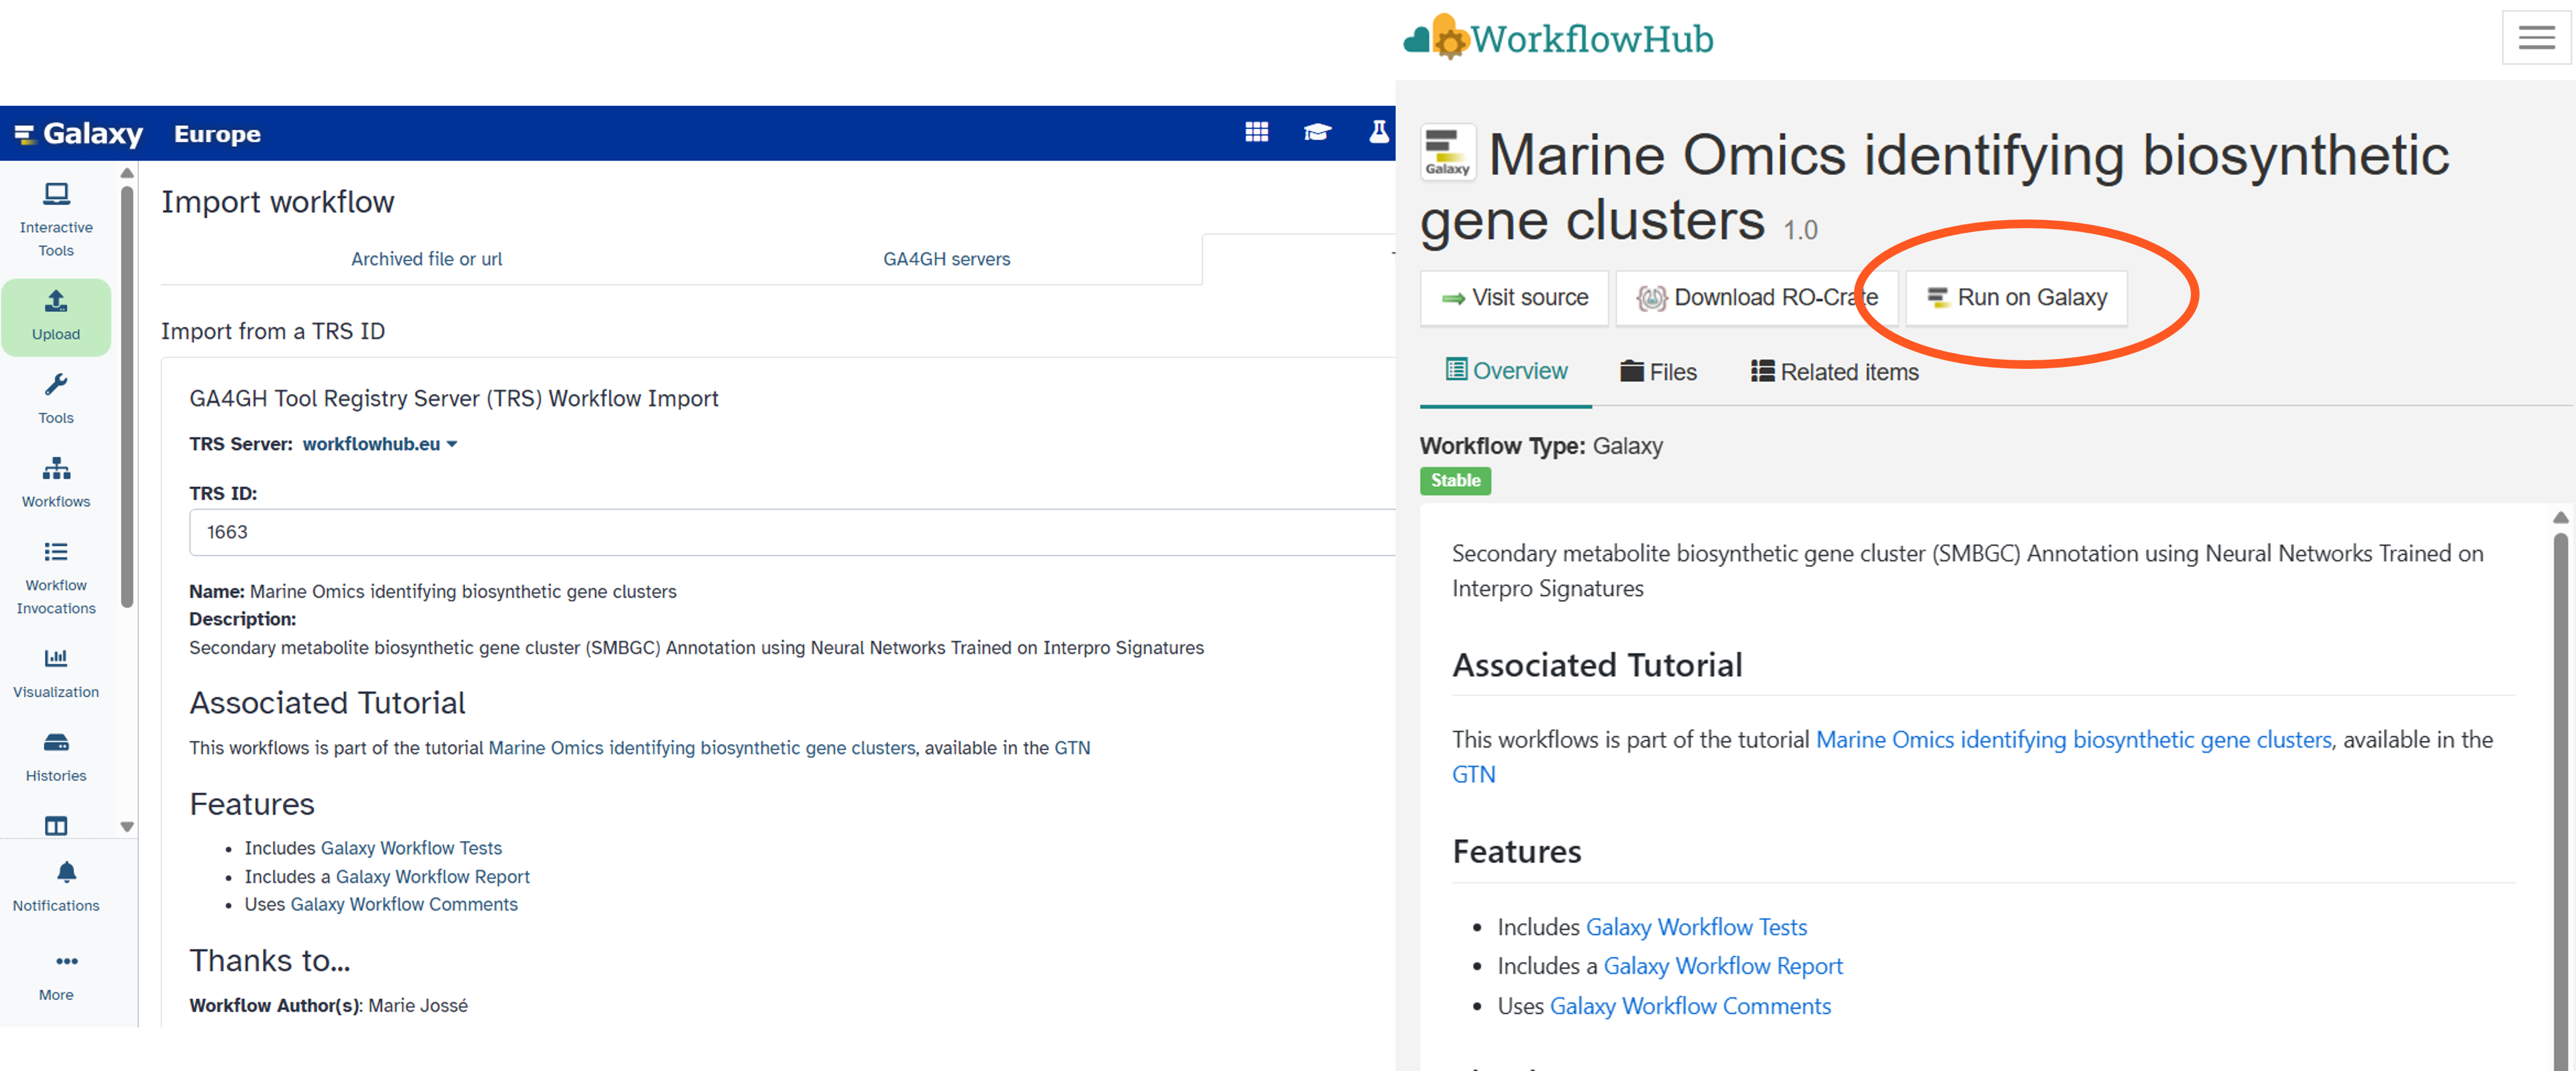Image resolution: width=2576 pixels, height=1071 pixels.
Task: Open the Notifications bell icon
Action: tap(66, 872)
